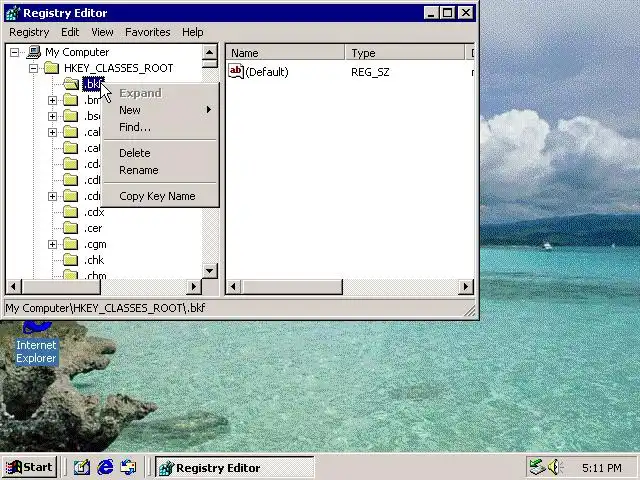This screenshot has width=640, height=480.
Task: Click the REG_SZ type cell
Action: [x=370, y=72]
